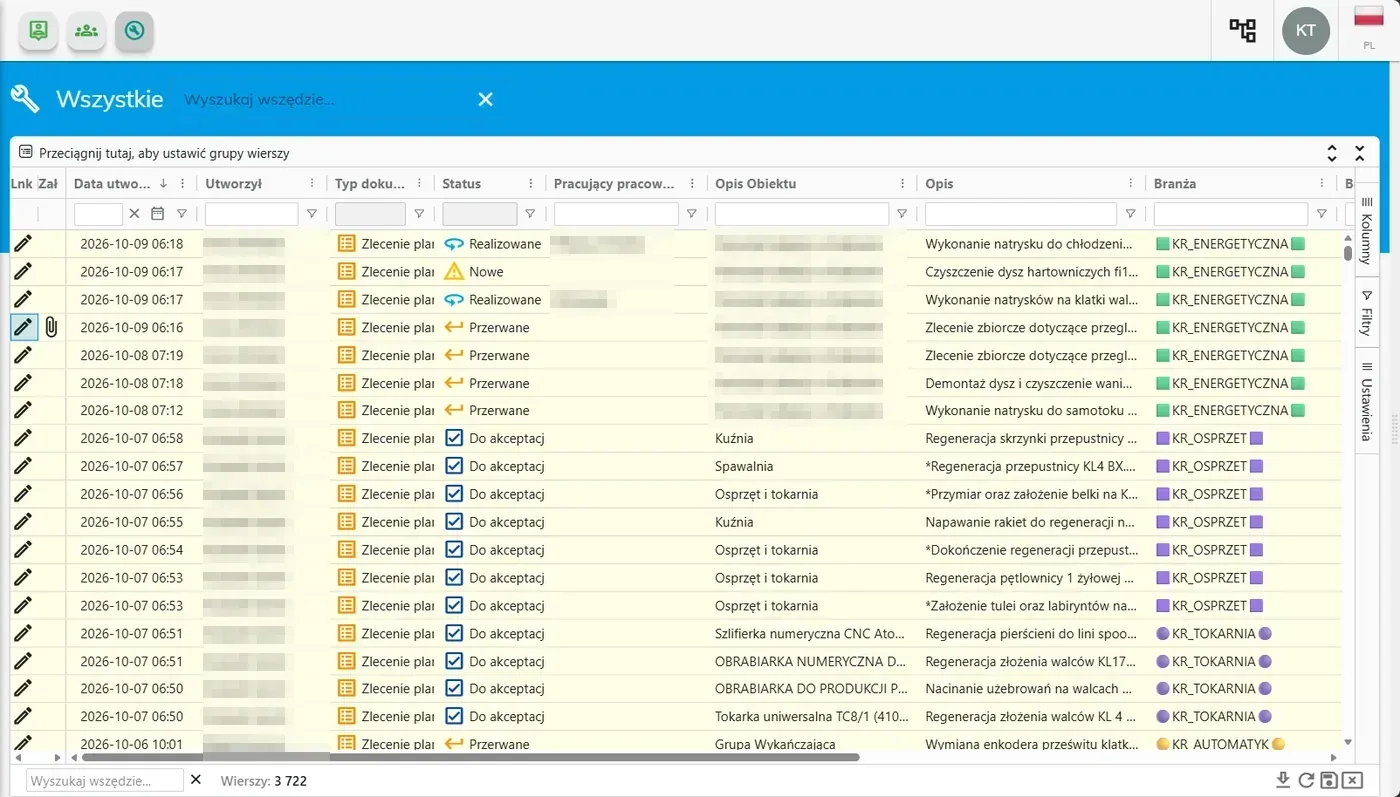Viewport: 1400px width, 797px height.
Task: Open the KT user avatar menu
Action: coord(1306,31)
